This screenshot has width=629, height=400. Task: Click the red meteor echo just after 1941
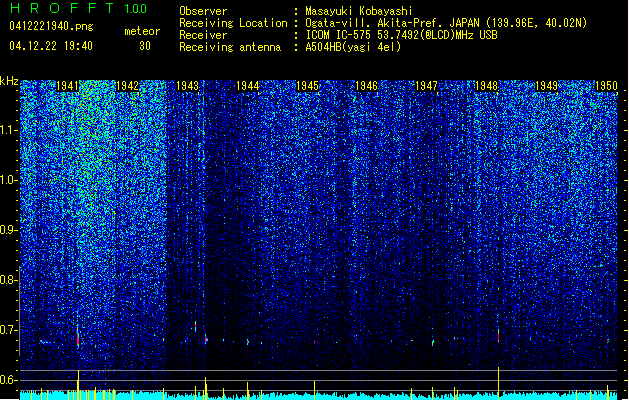[x=78, y=337]
